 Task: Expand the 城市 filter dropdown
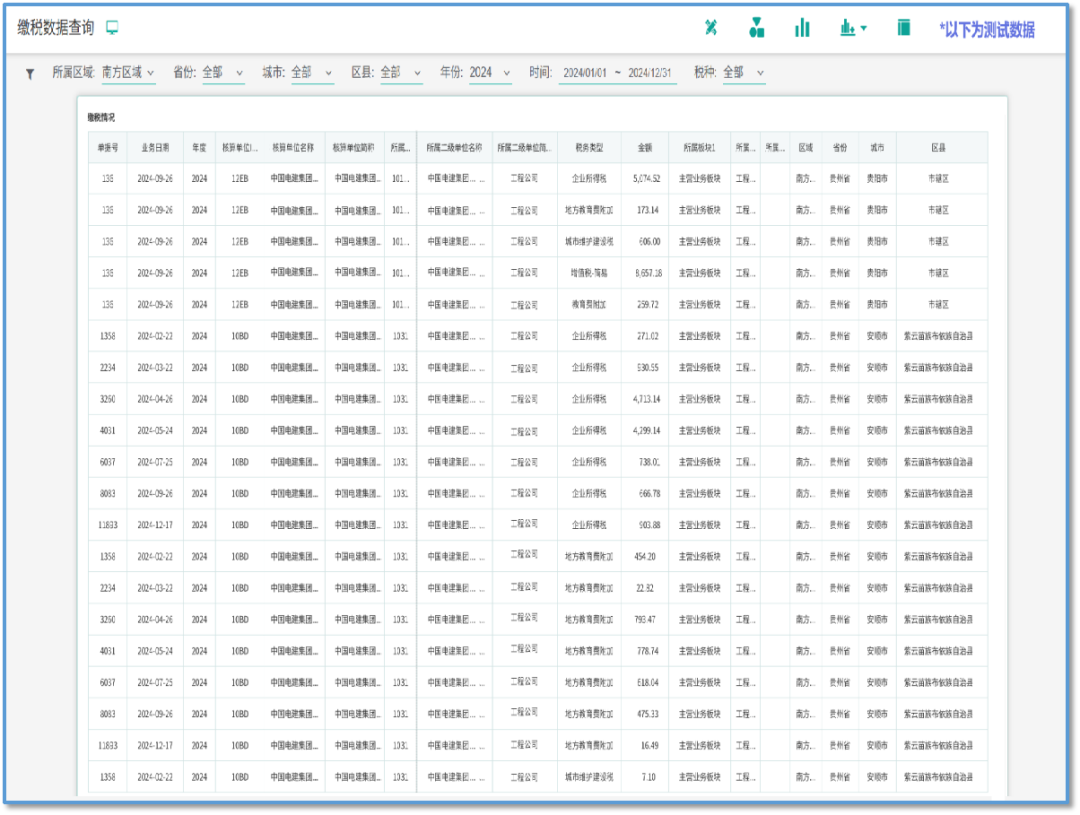pos(312,72)
